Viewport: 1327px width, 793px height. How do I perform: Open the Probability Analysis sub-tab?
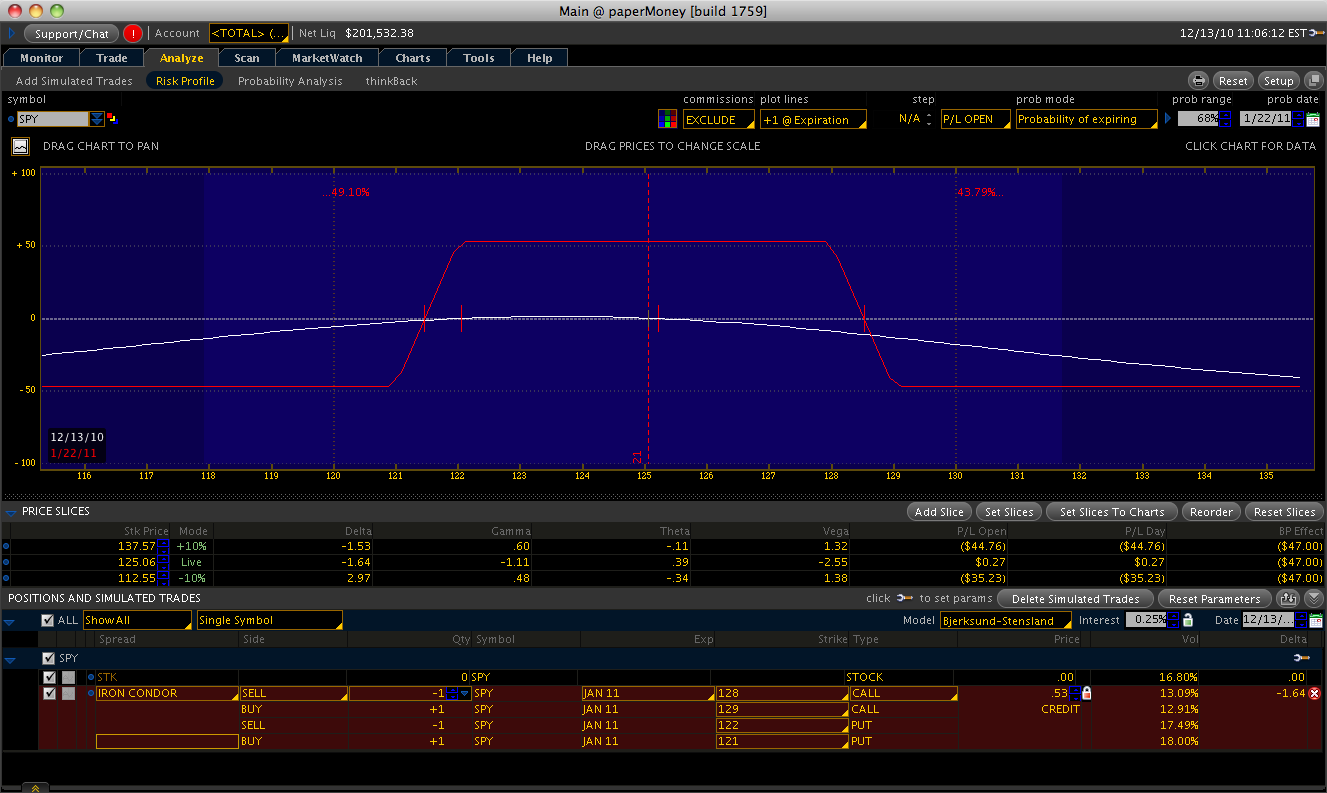pyautogui.click(x=290, y=81)
